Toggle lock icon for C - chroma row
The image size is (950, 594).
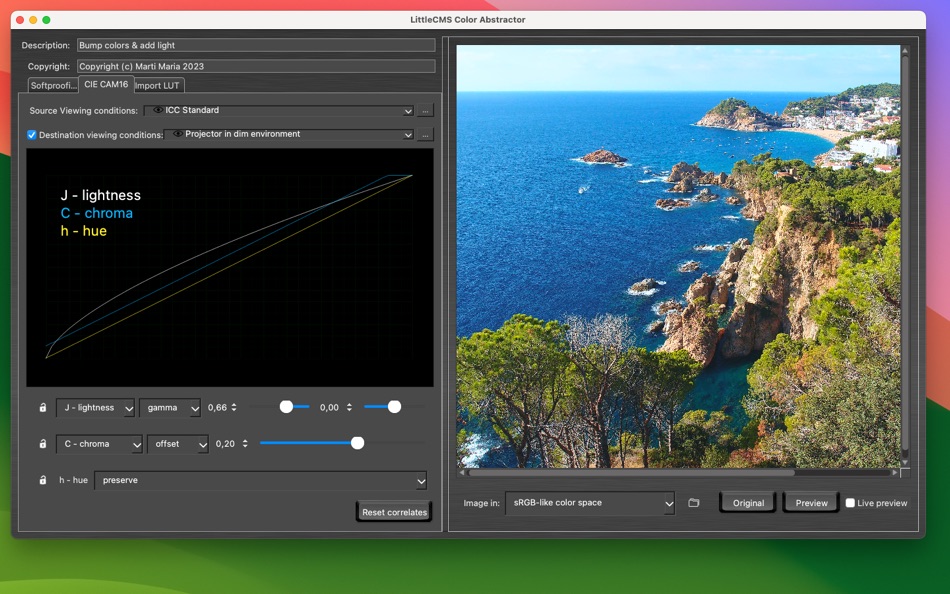click(x=42, y=444)
